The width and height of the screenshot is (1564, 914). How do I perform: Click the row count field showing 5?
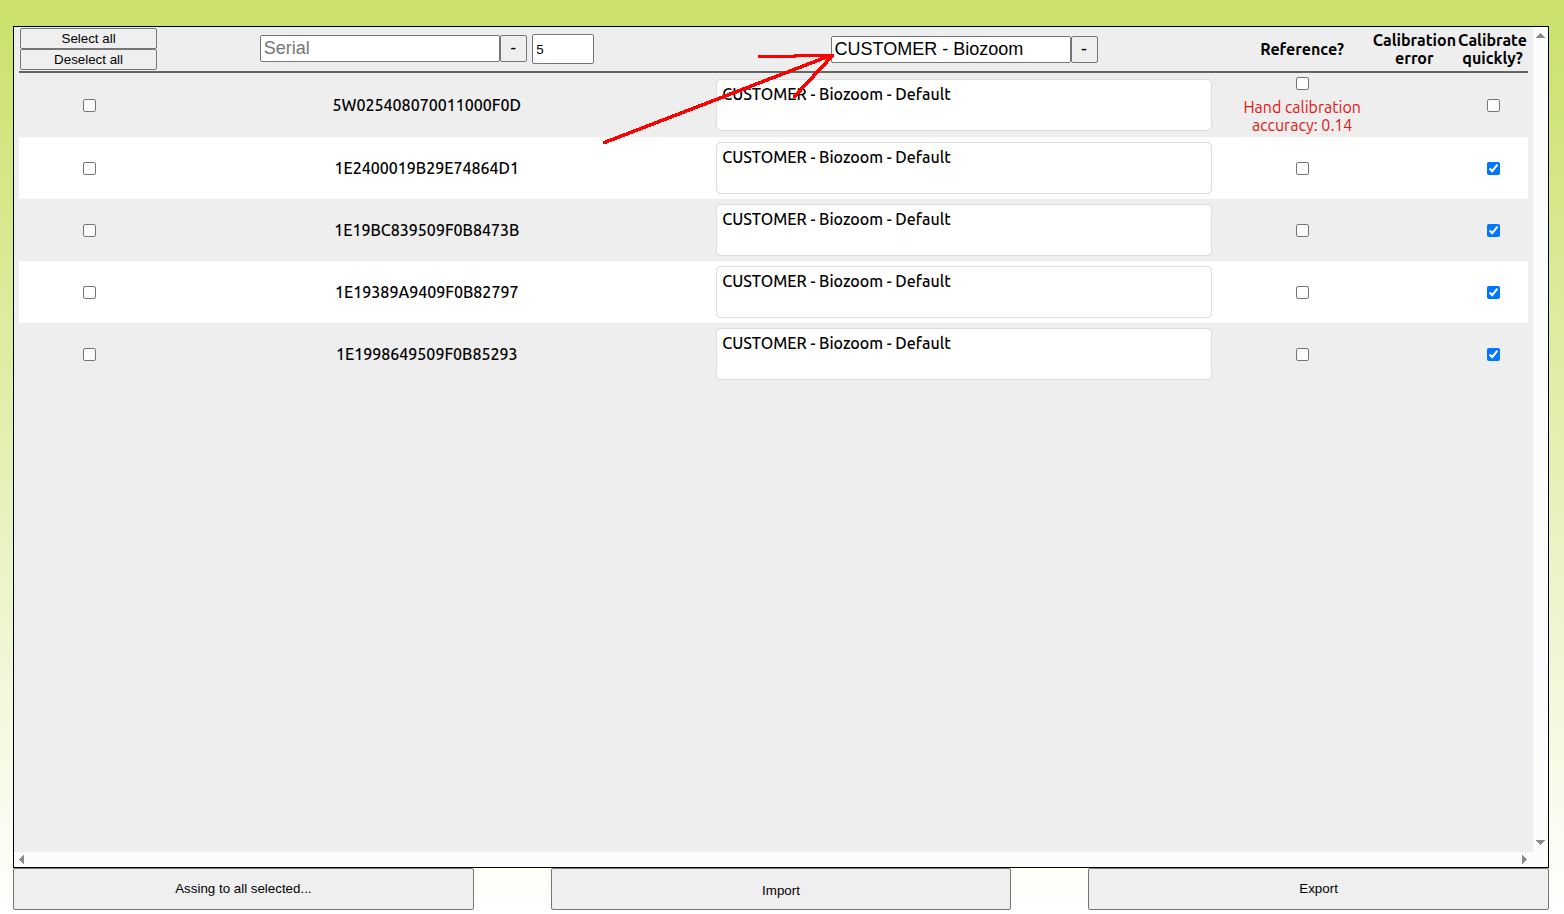[x=562, y=49]
